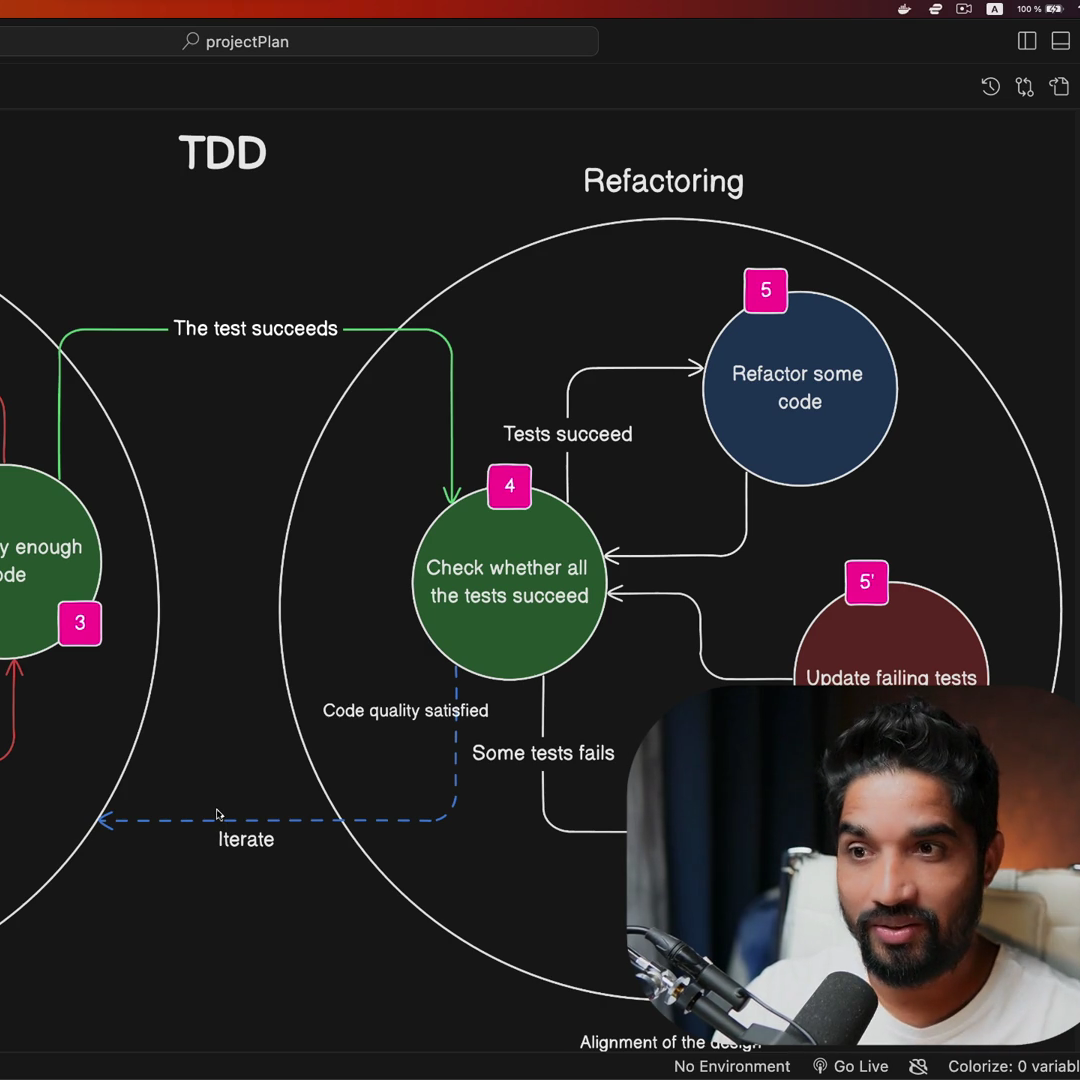1080x1080 pixels.
Task: Select the green Check whether all tests succeed node
Action: (508, 582)
